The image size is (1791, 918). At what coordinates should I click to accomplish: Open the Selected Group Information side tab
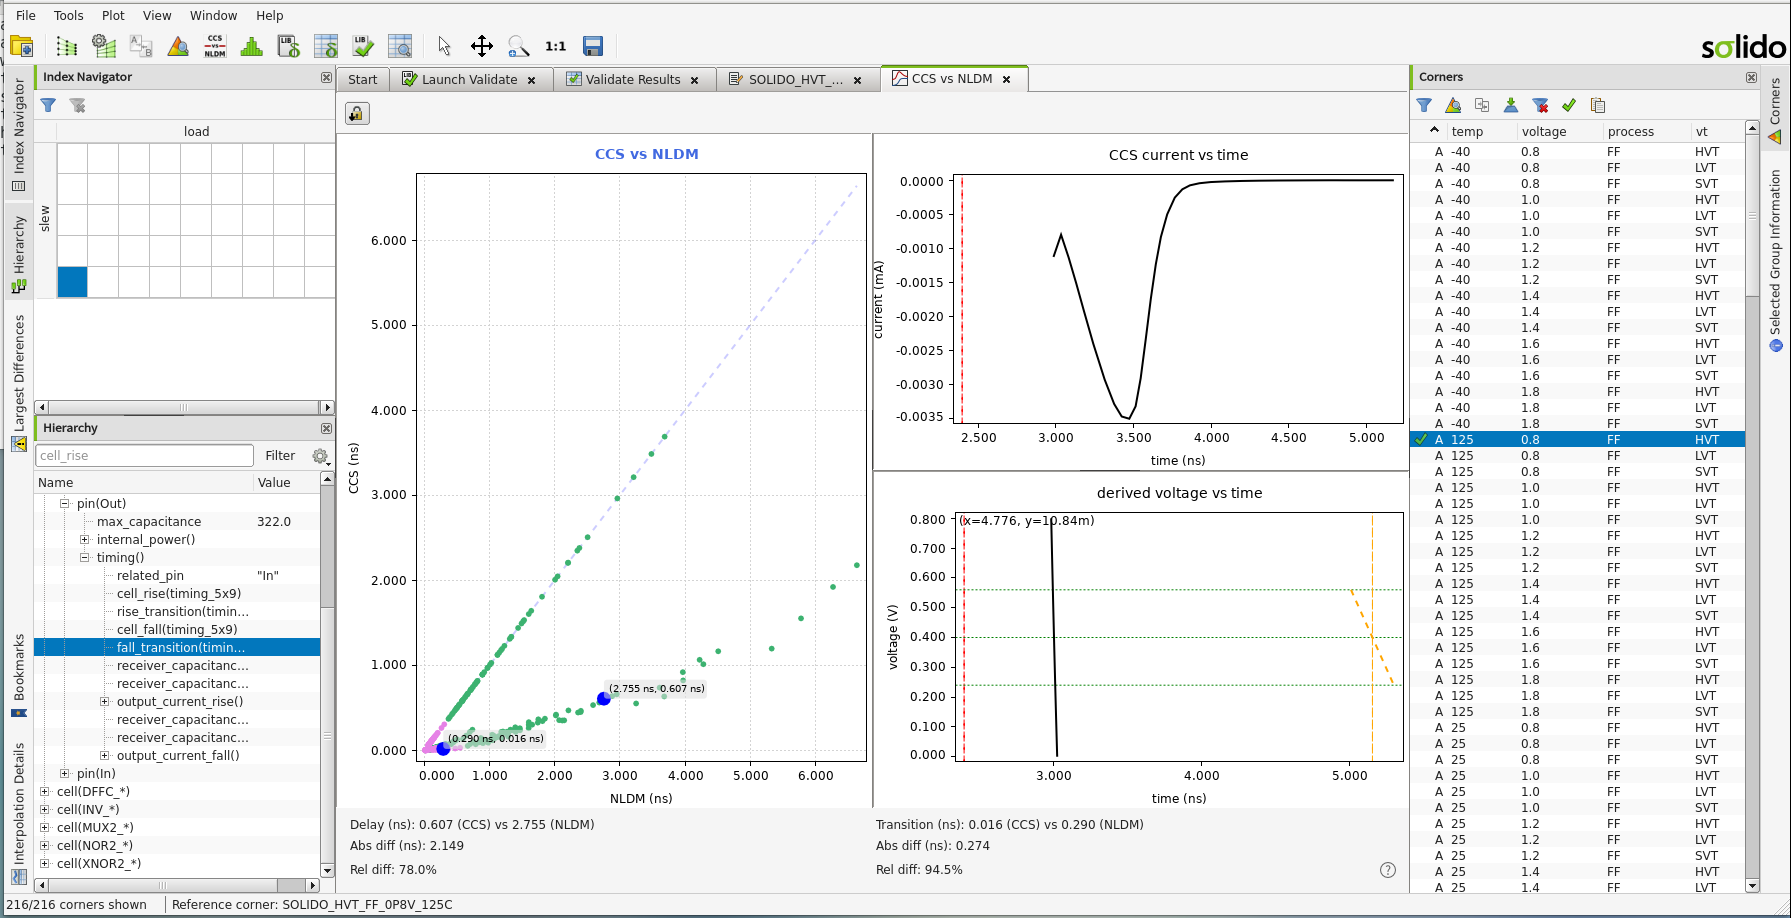coord(1775,260)
